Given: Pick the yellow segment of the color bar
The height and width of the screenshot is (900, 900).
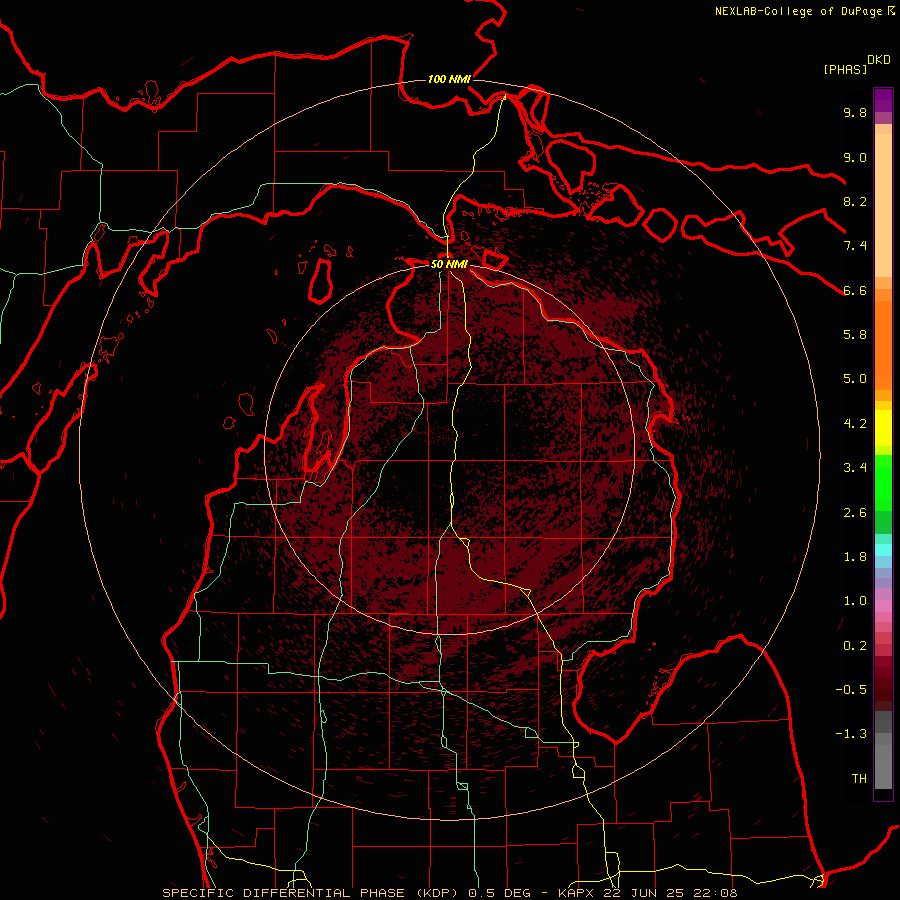Looking at the screenshot, I should click(883, 428).
